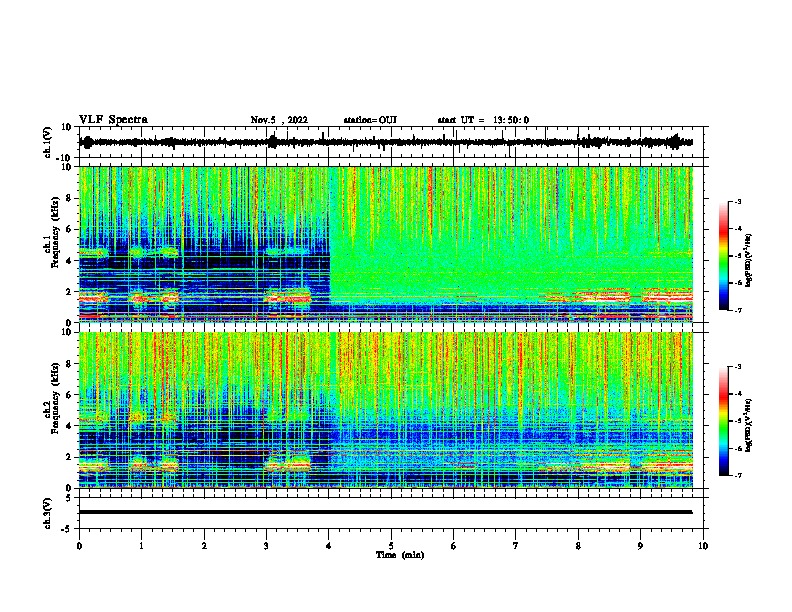
Task: Click the "-7" tick on the ch.1 colorbar
Action: [738, 310]
